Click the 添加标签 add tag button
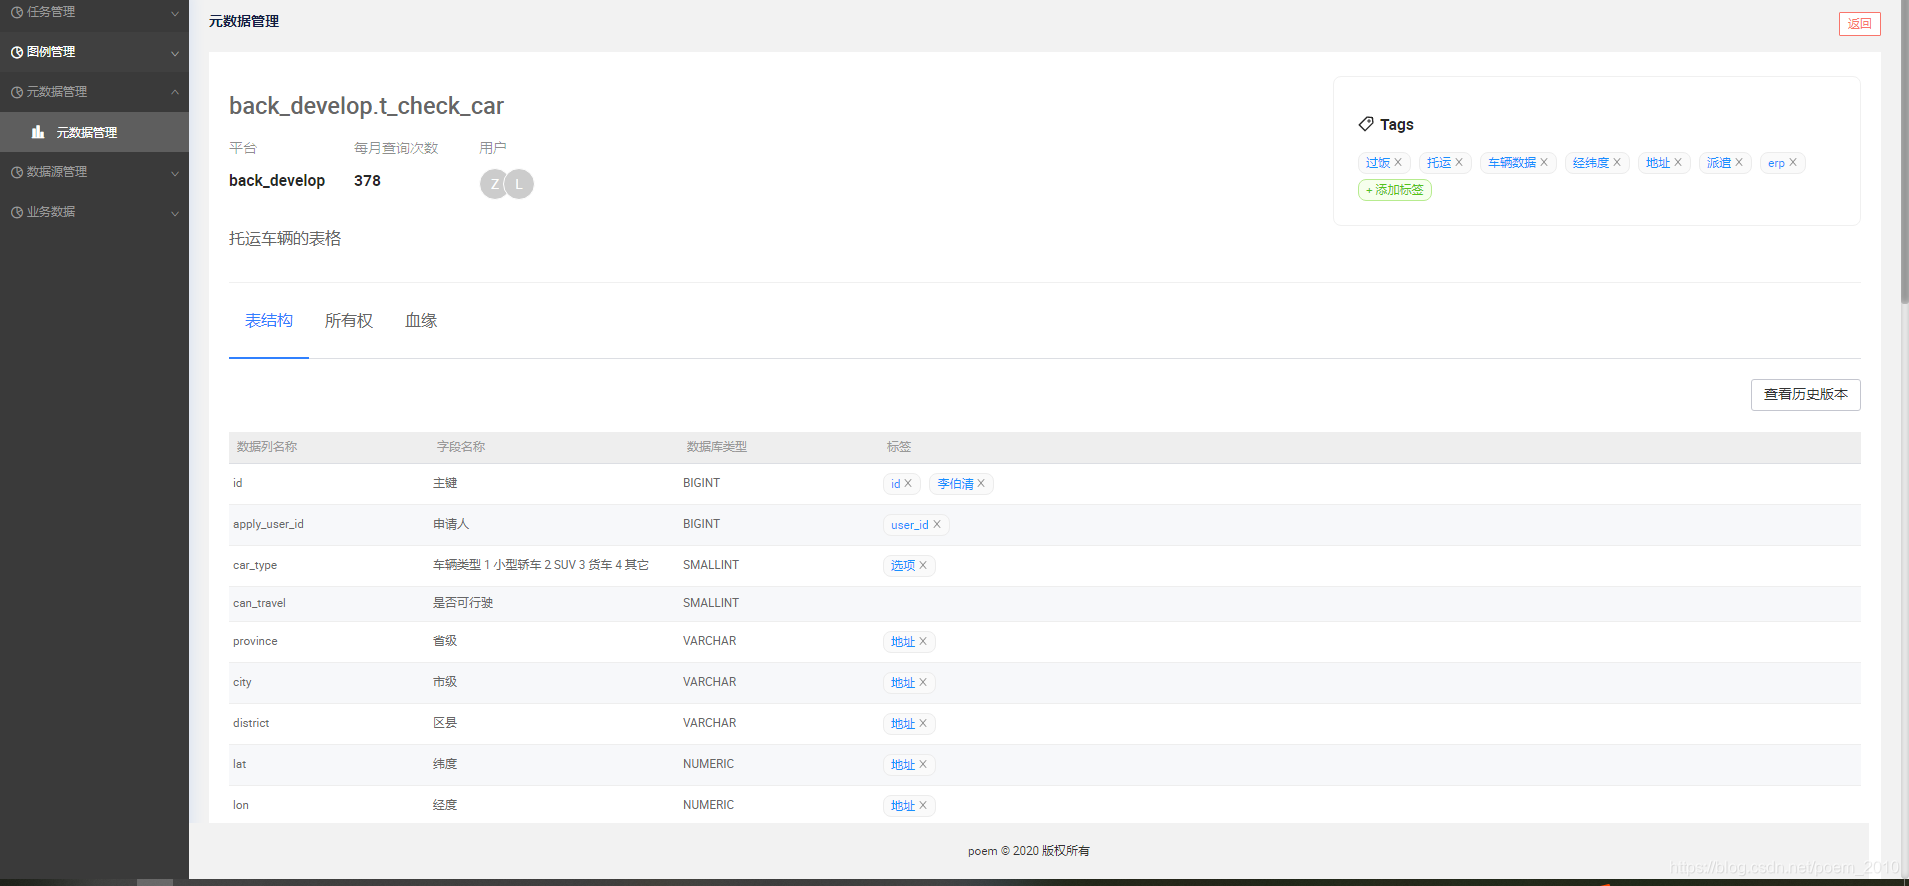Image resolution: width=1909 pixels, height=886 pixels. click(x=1394, y=190)
